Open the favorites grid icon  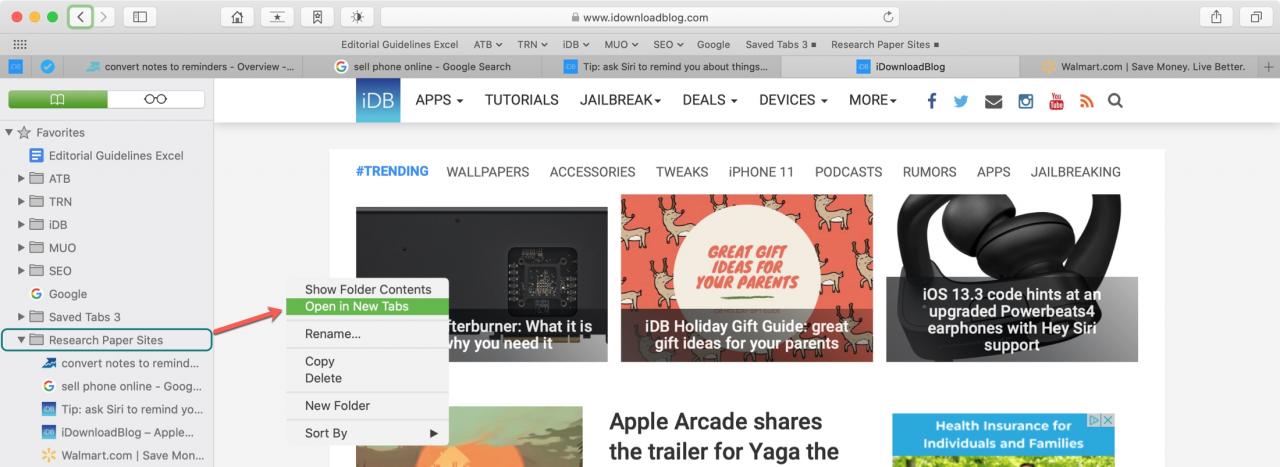[18, 45]
